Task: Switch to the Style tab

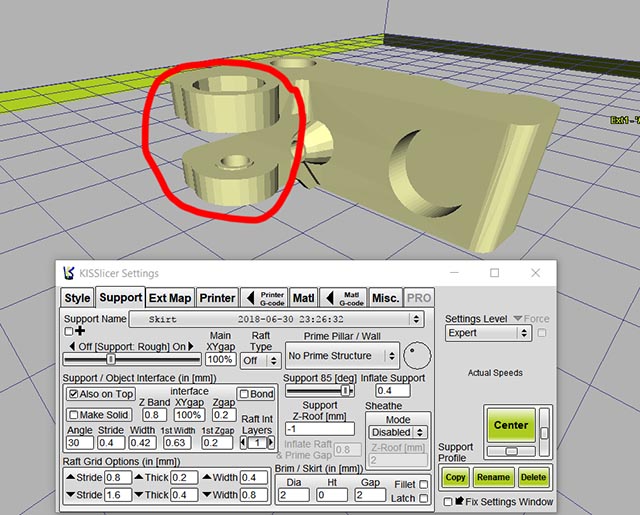Action: tap(77, 298)
